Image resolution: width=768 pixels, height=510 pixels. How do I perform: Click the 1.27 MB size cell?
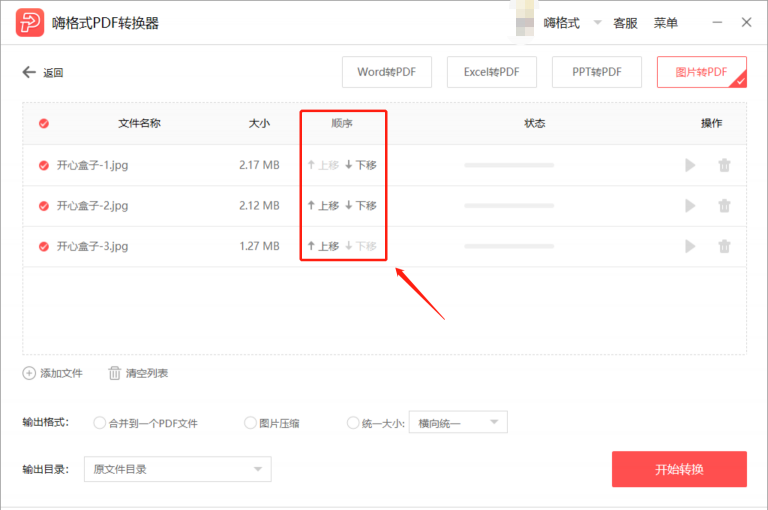[259, 246]
